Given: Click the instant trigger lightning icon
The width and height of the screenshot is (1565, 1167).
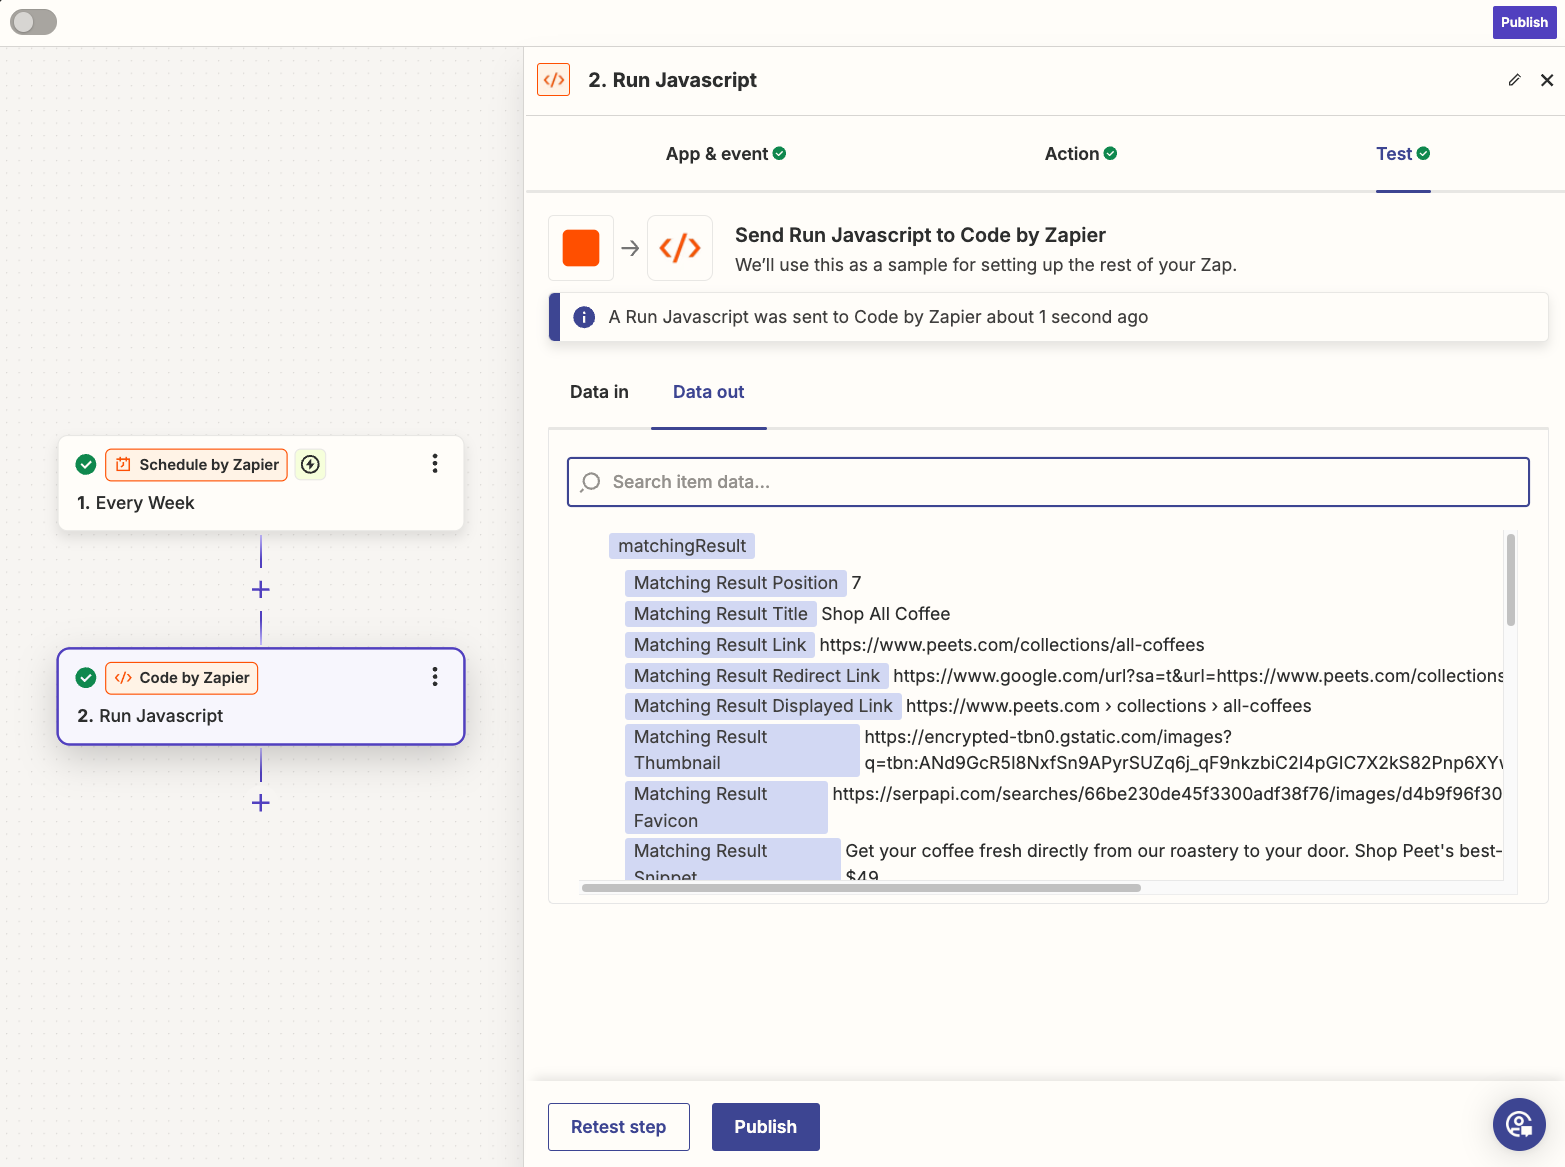Looking at the screenshot, I should 311,464.
